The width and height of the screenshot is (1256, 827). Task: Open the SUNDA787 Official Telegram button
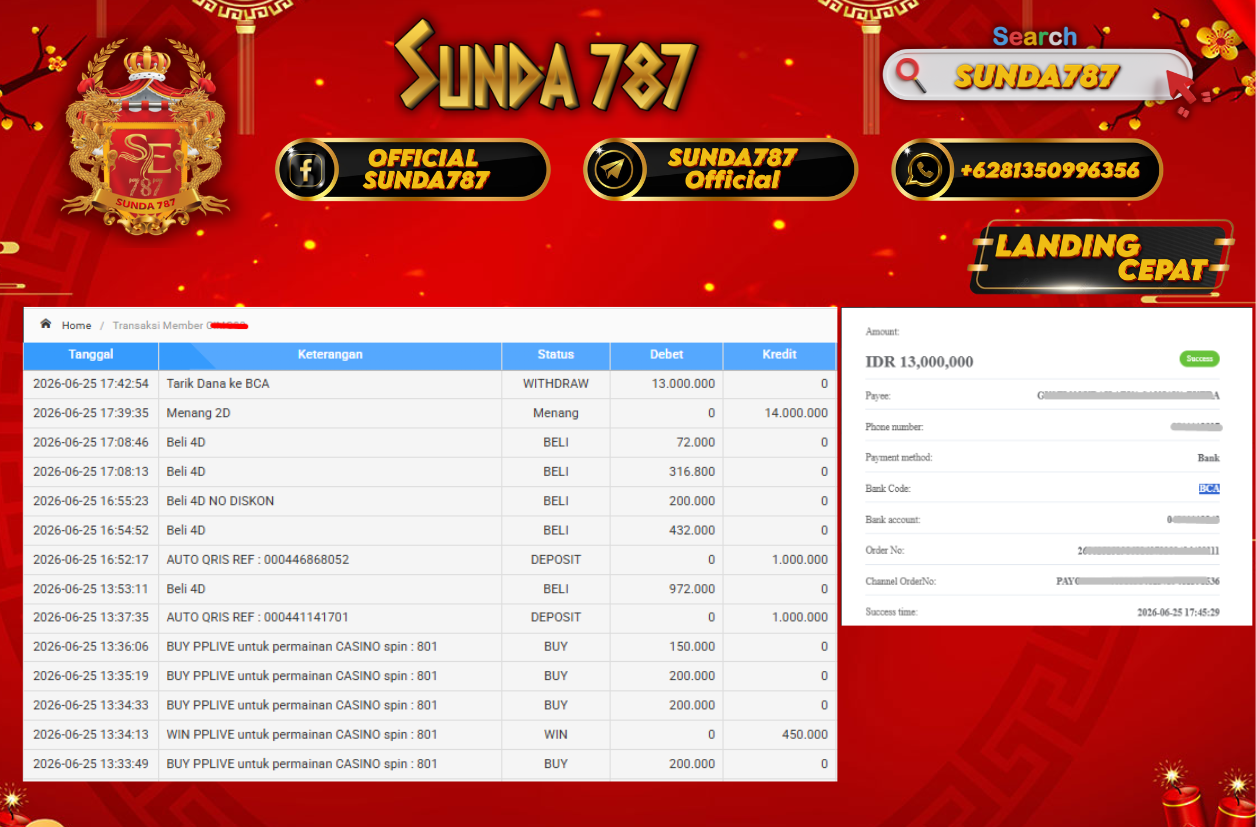click(720, 170)
